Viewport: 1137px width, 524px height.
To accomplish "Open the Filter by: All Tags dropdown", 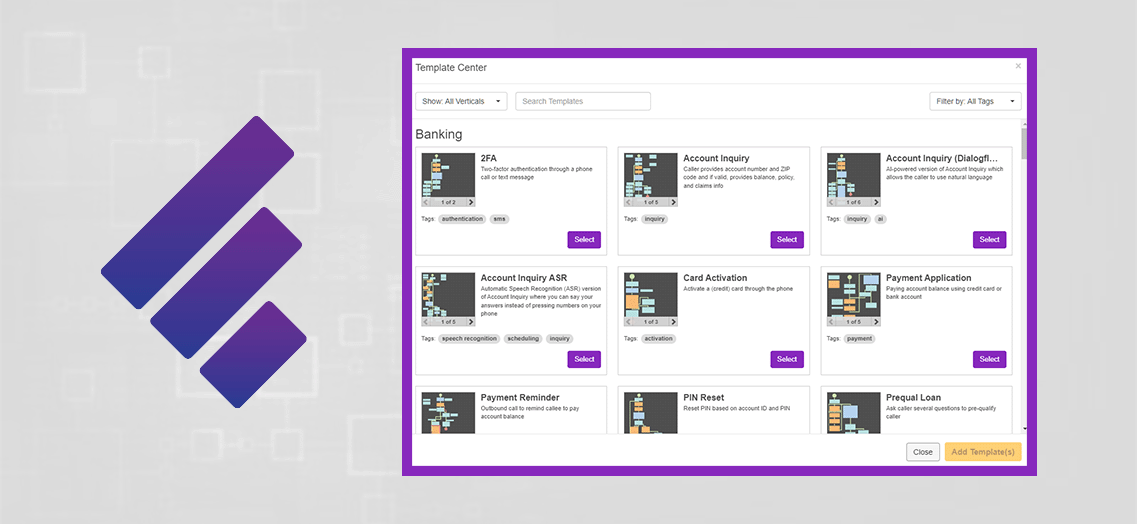I will (x=975, y=101).
